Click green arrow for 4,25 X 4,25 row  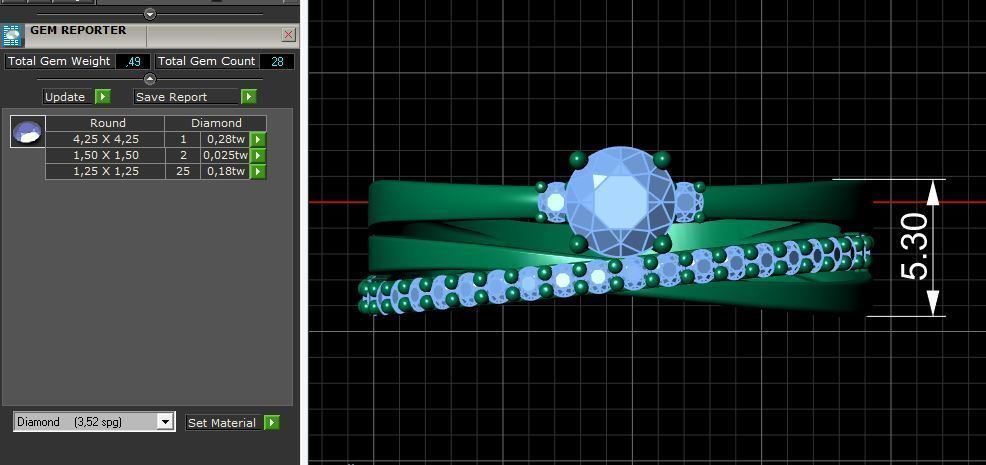[258, 139]
